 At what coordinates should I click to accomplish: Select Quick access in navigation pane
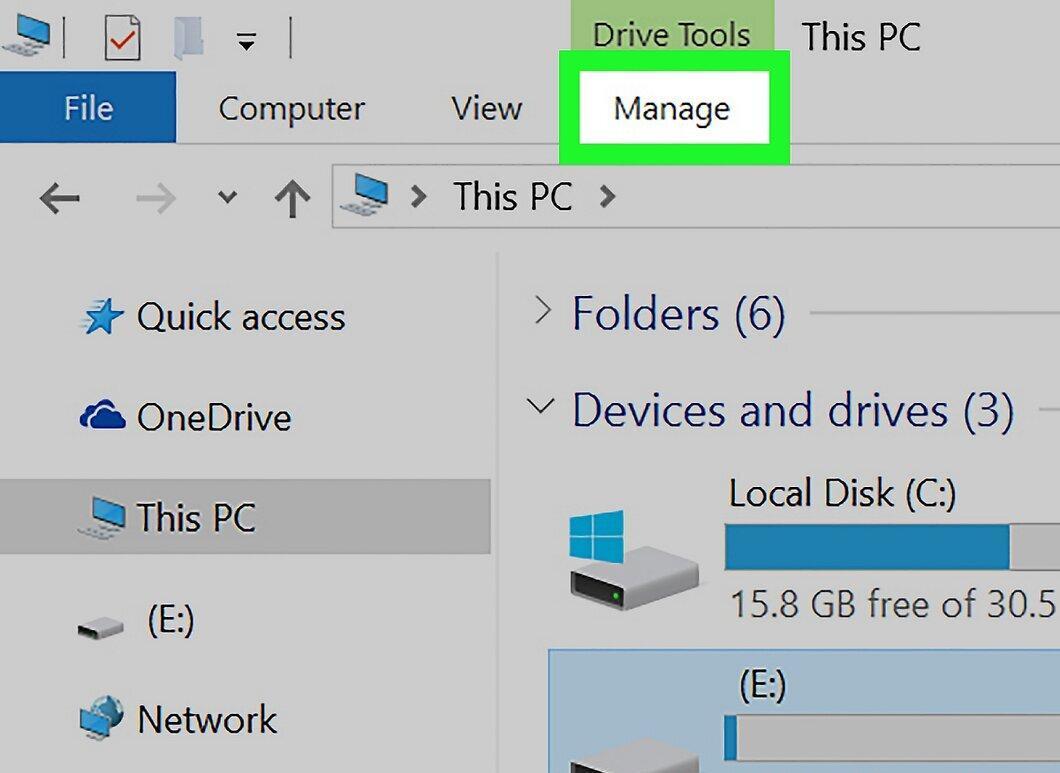click(x=212, y=317)
